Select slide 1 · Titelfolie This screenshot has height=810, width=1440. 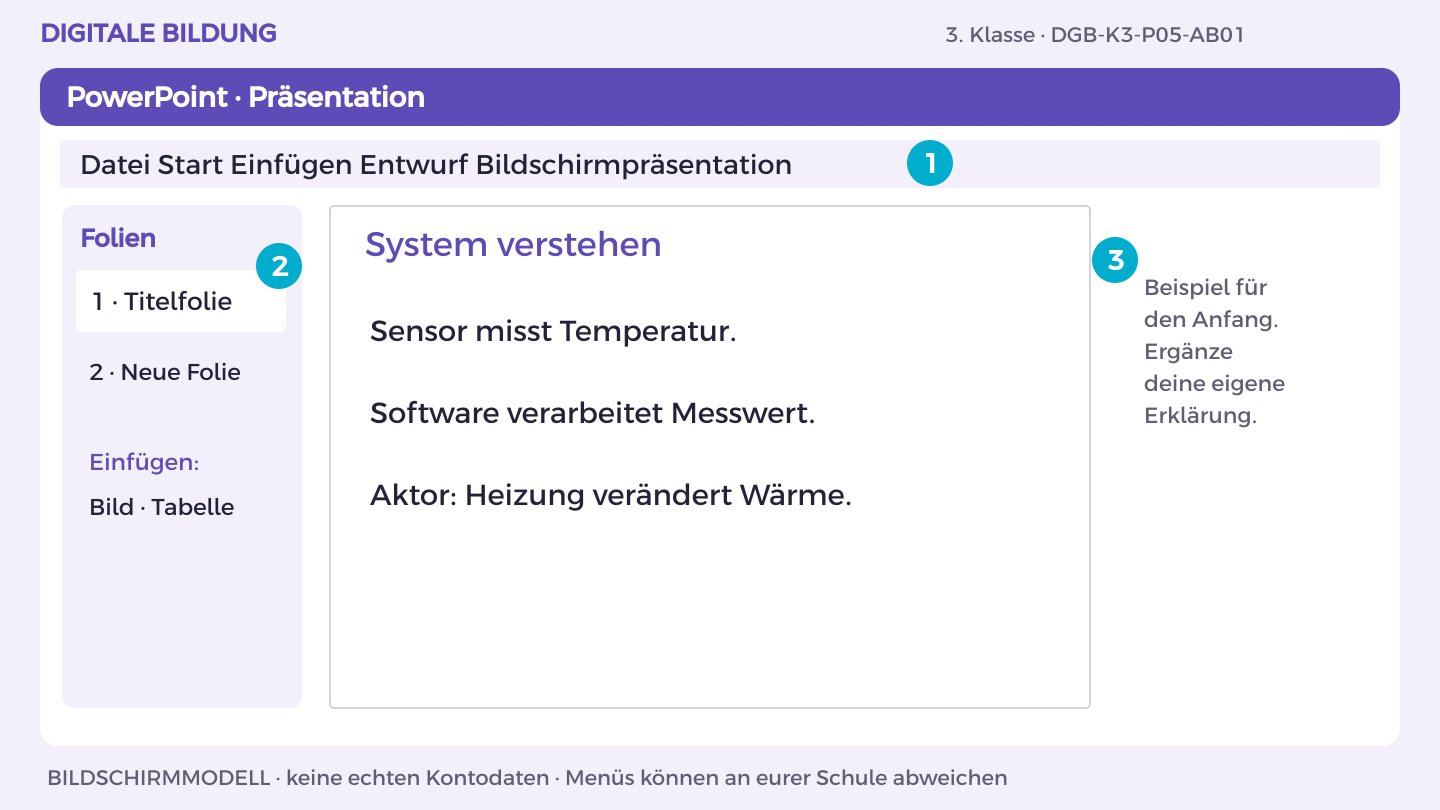181,301
